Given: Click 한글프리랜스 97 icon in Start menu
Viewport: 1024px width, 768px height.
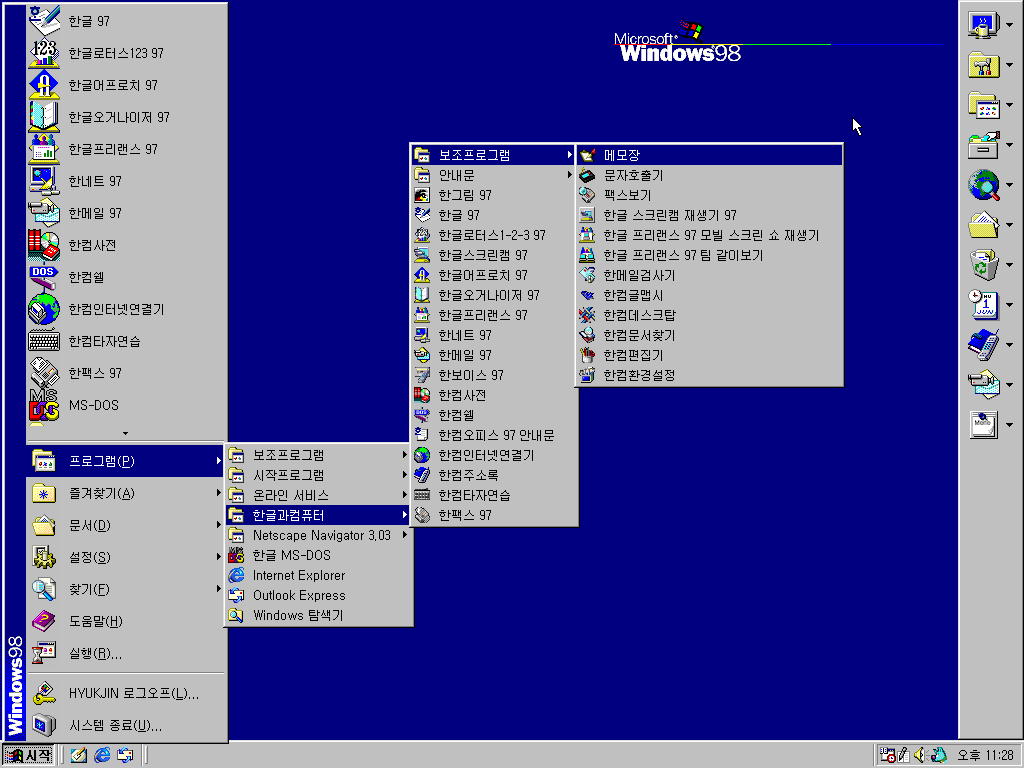Looking at the screenshot, I should [44, 149].
